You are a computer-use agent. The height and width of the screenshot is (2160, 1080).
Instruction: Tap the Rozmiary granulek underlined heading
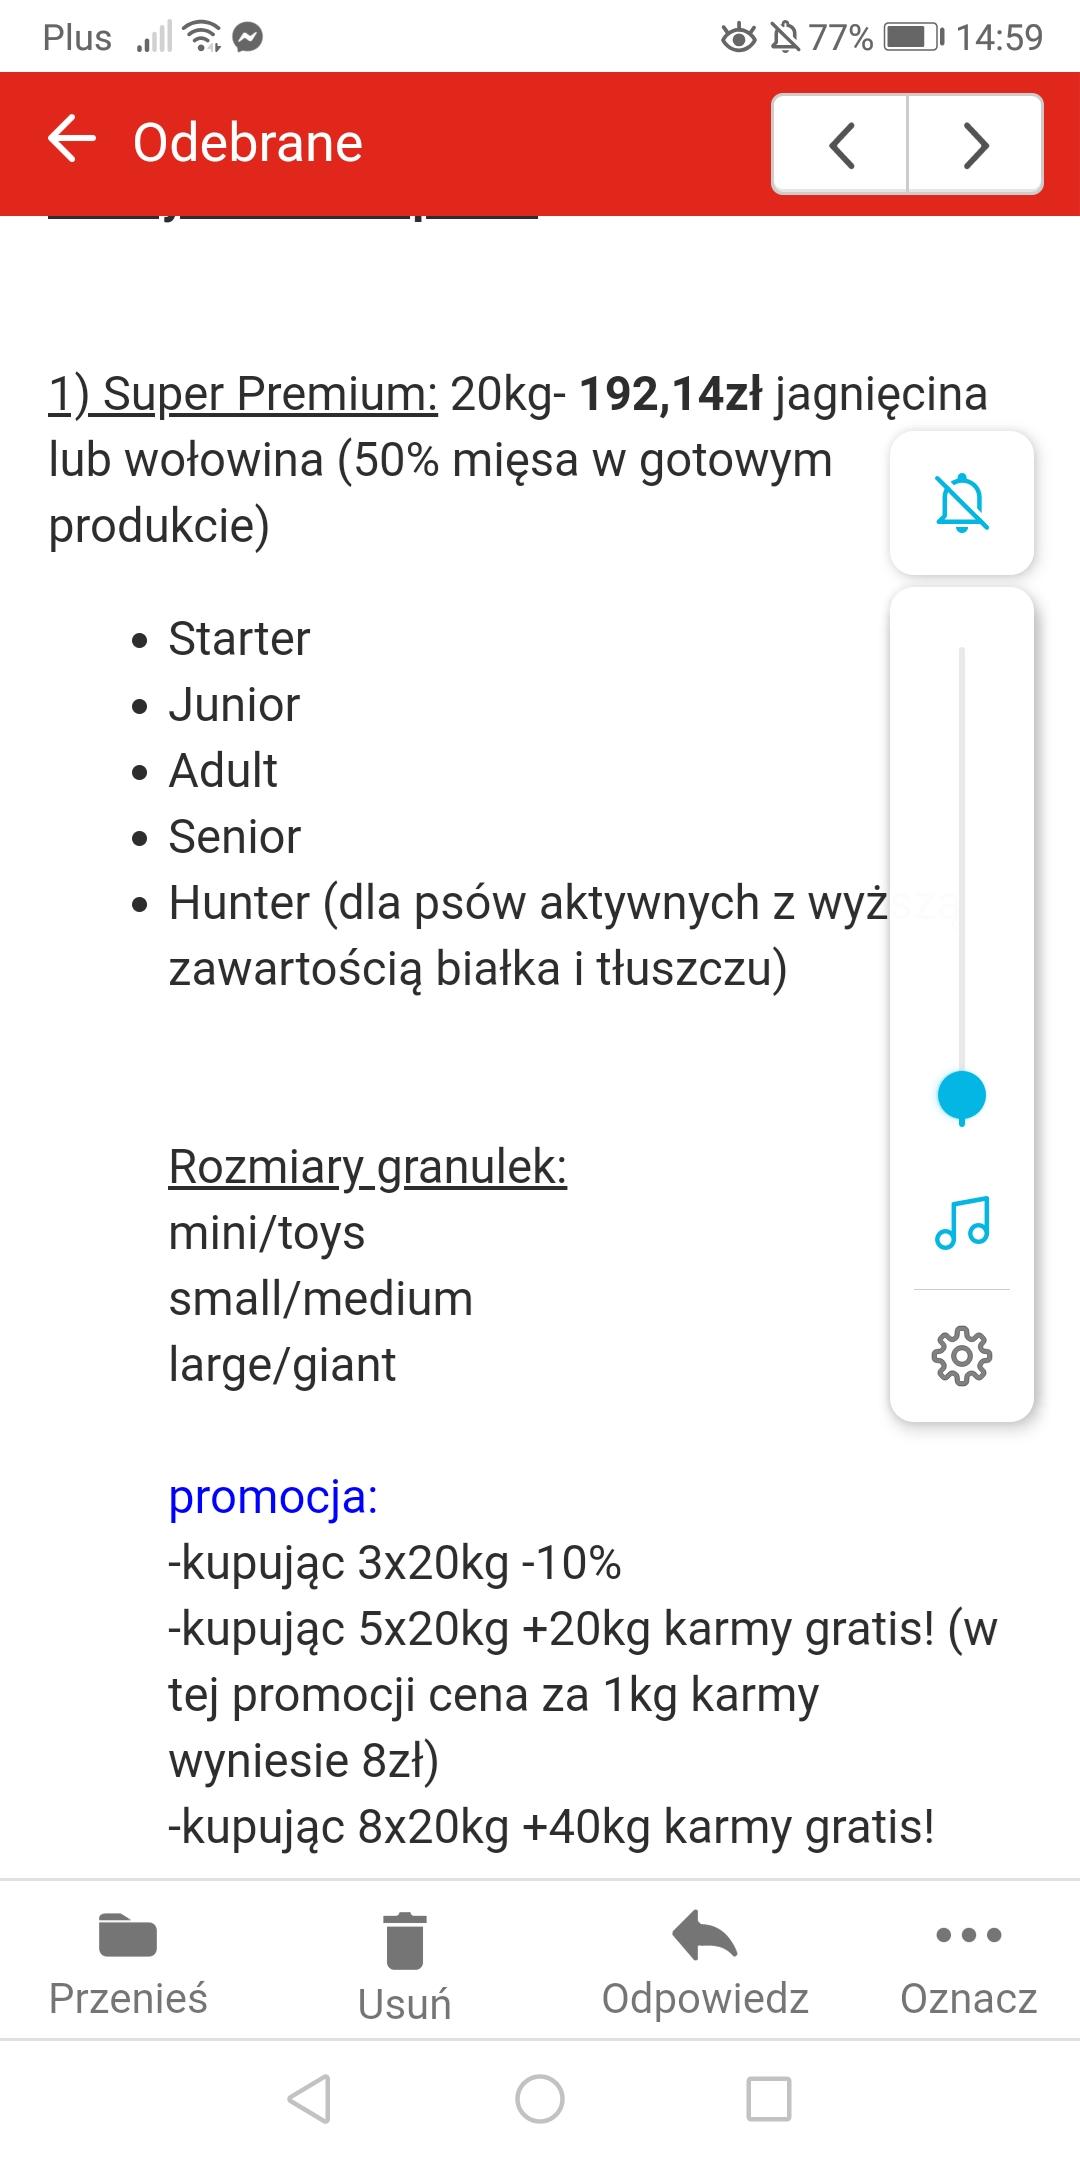click(367, 1166)
